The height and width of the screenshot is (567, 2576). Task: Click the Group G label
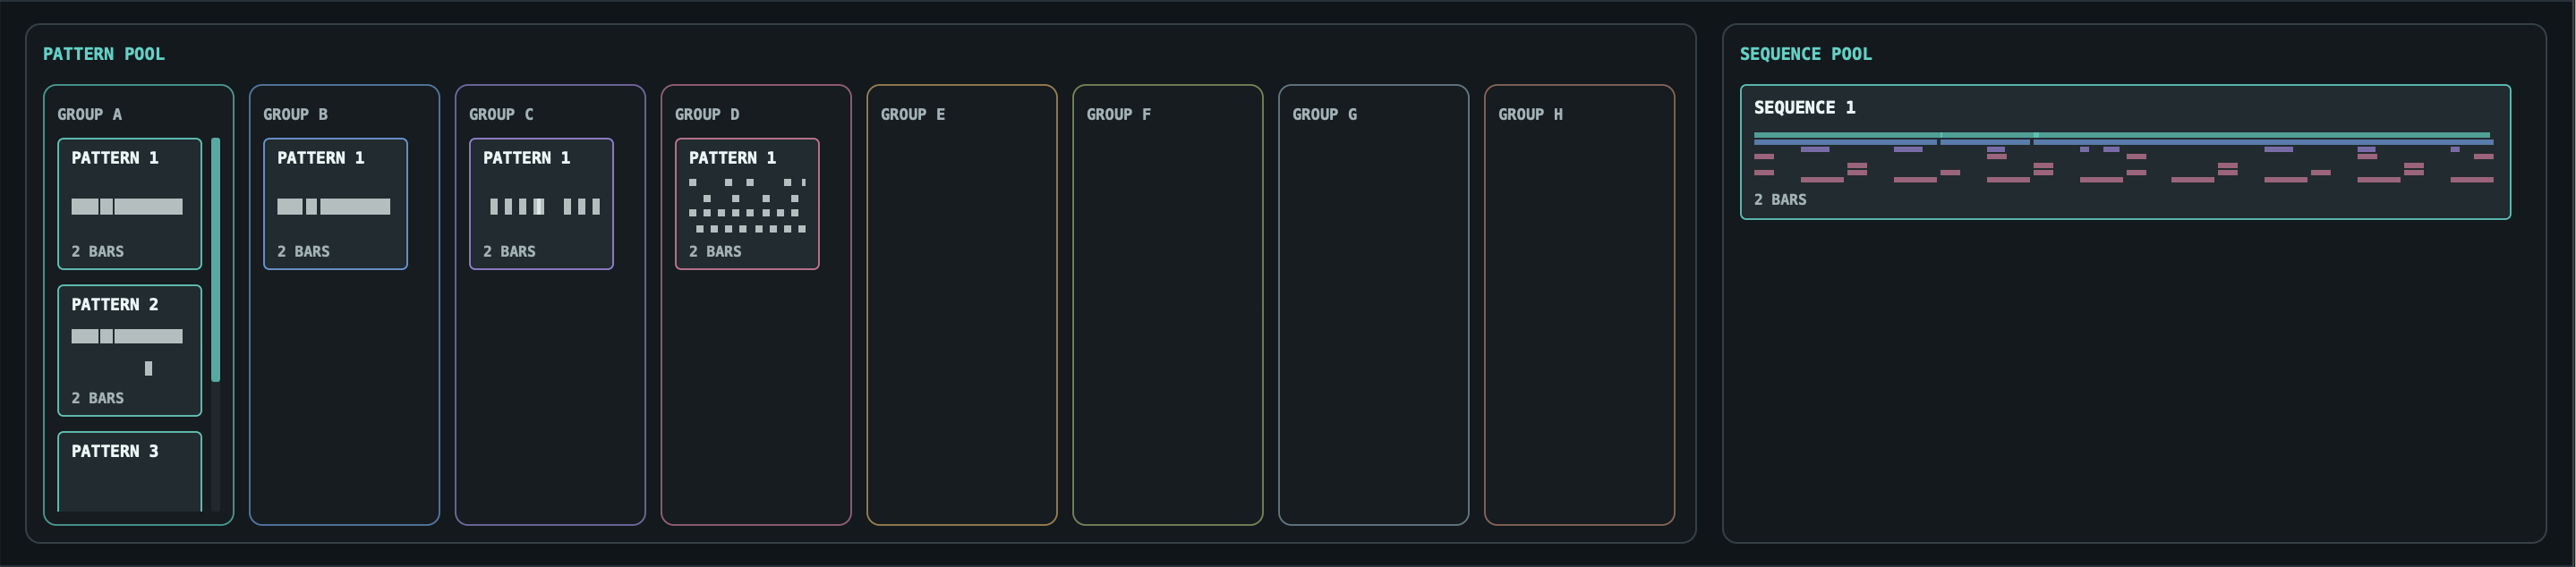click(x=1325, y=114)
